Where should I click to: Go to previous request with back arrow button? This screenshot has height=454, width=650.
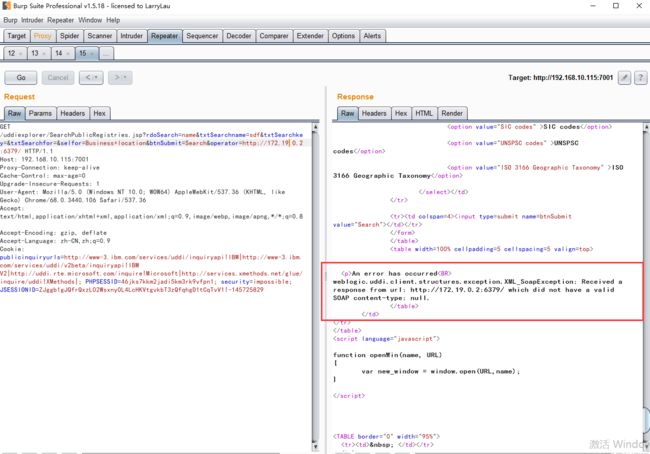pos(91,78)
